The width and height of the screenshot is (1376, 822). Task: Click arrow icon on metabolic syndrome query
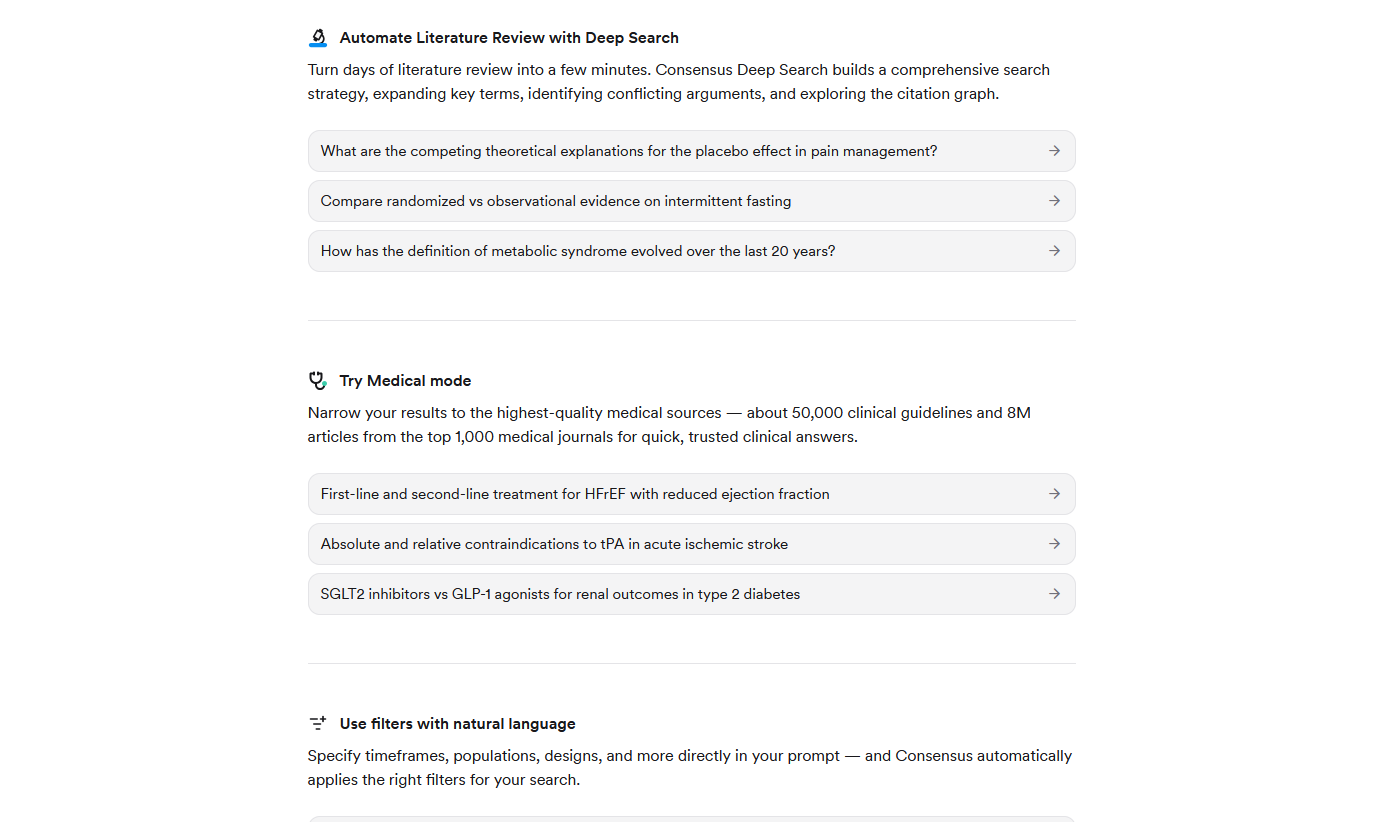coord(1054,251)
